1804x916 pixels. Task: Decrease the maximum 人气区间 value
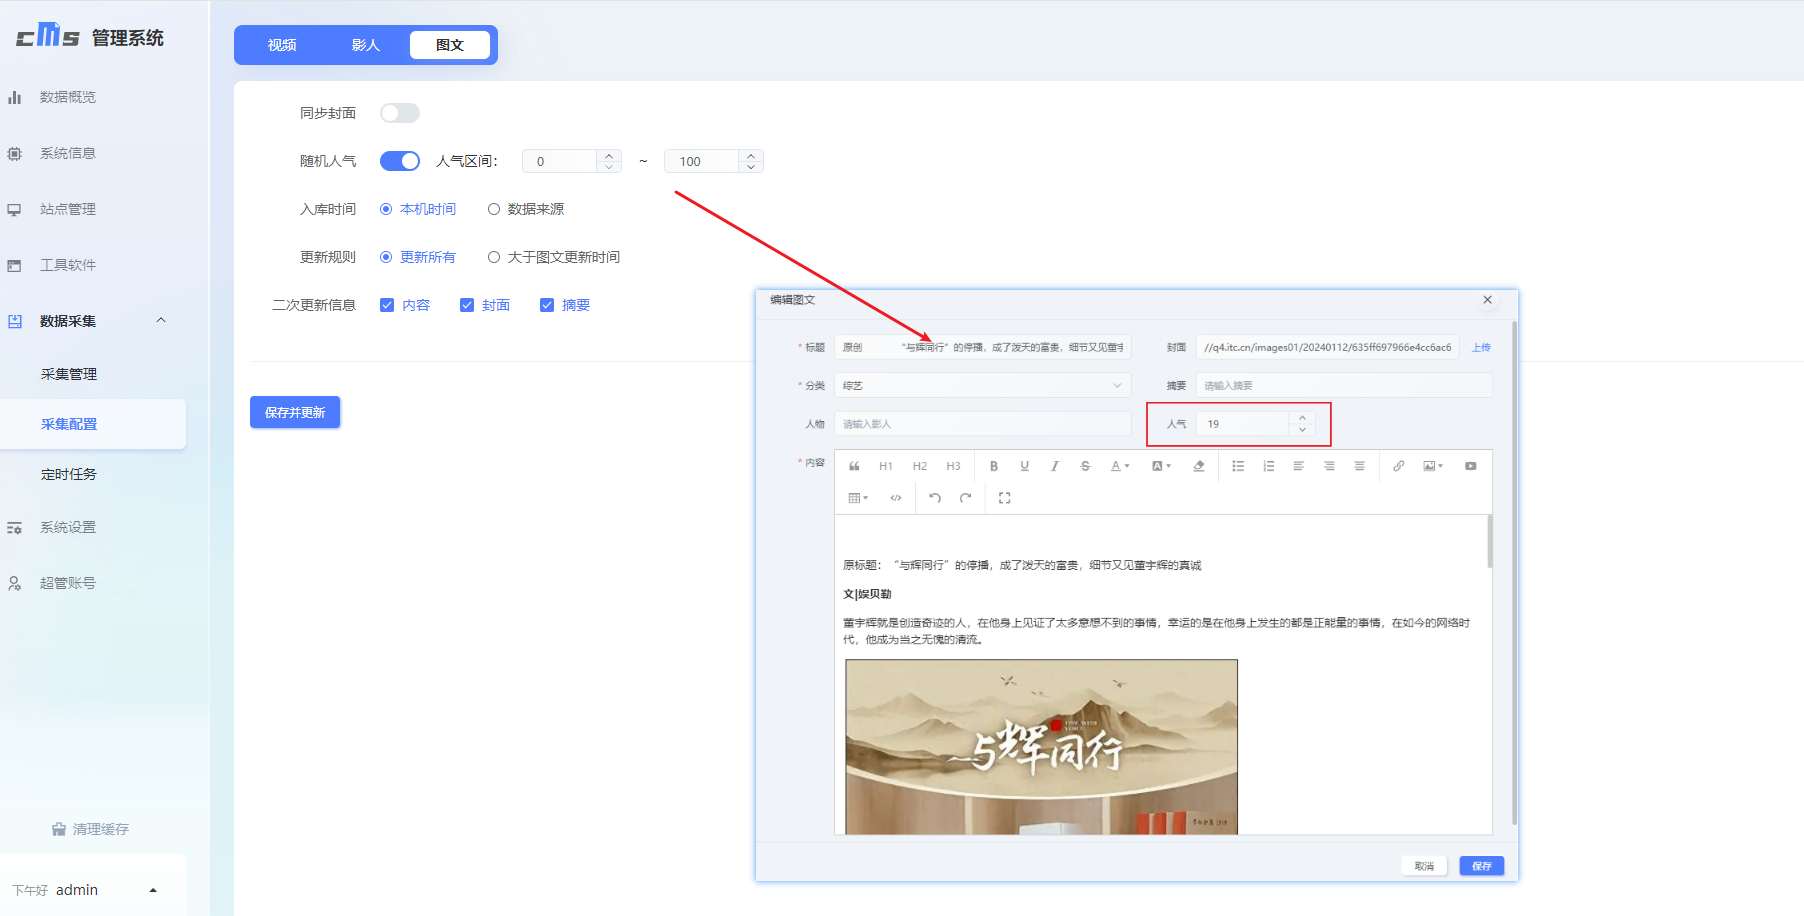pyautogui.click(x=751, y=167)
